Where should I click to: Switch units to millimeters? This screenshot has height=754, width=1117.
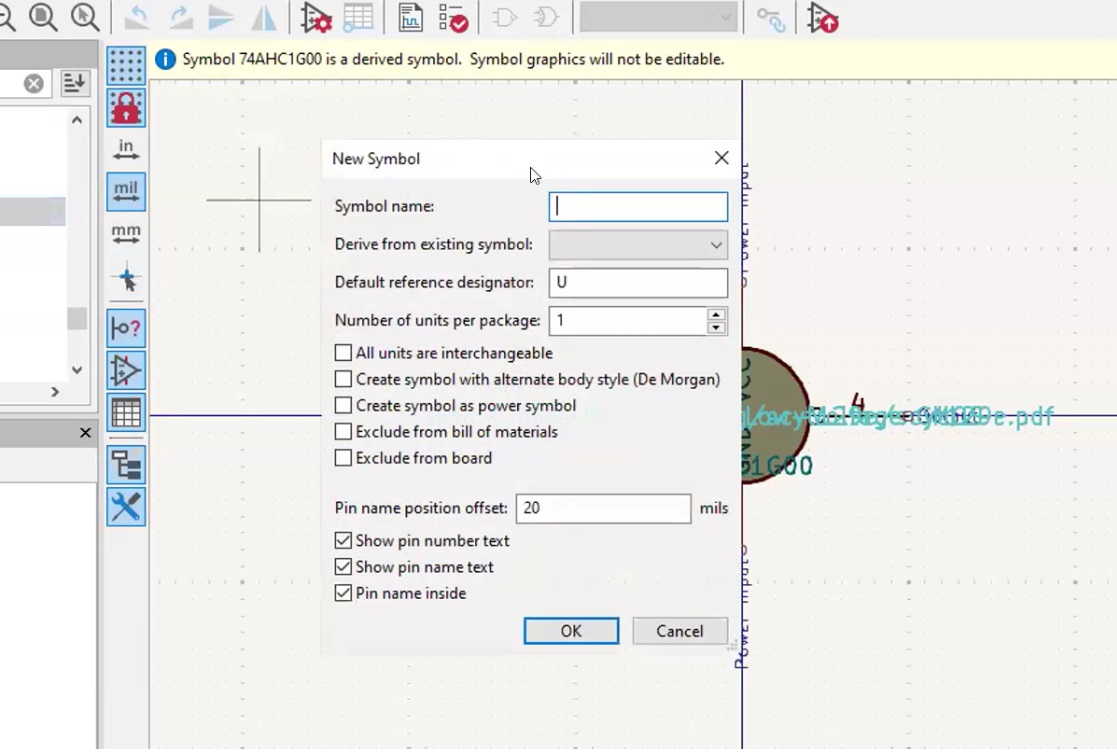click(x=126, y=234)
